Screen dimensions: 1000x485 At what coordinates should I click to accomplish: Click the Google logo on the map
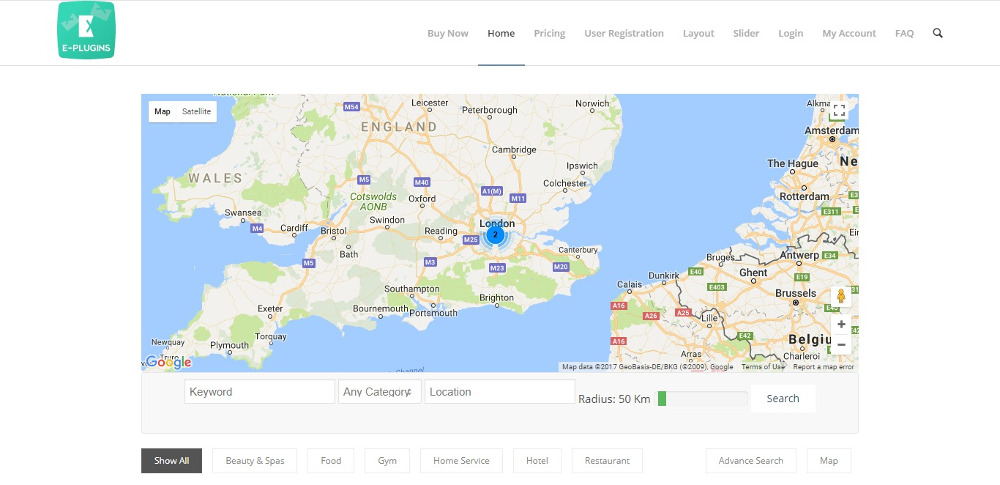click(168, 362)
